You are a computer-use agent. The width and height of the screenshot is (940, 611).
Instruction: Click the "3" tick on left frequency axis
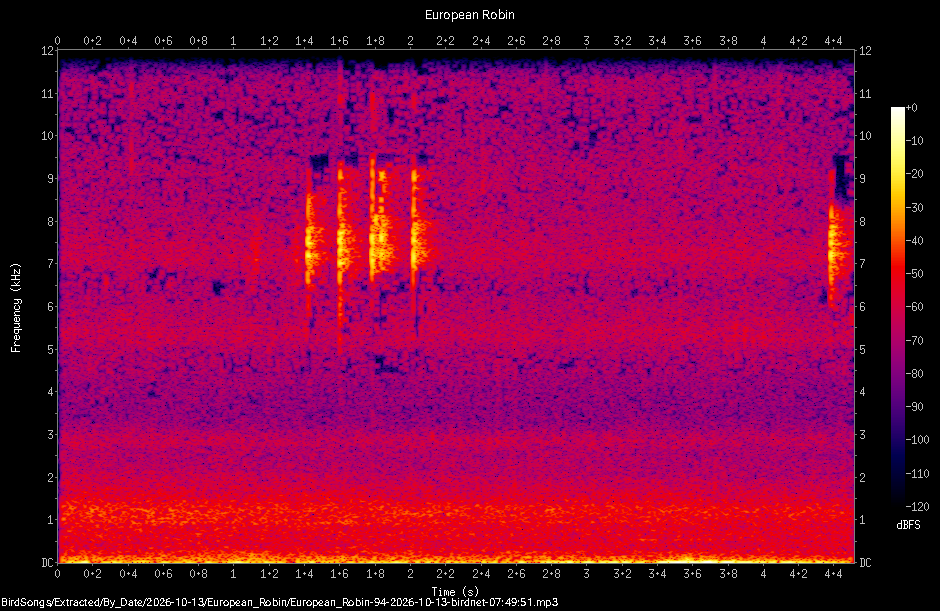(51, 434)
